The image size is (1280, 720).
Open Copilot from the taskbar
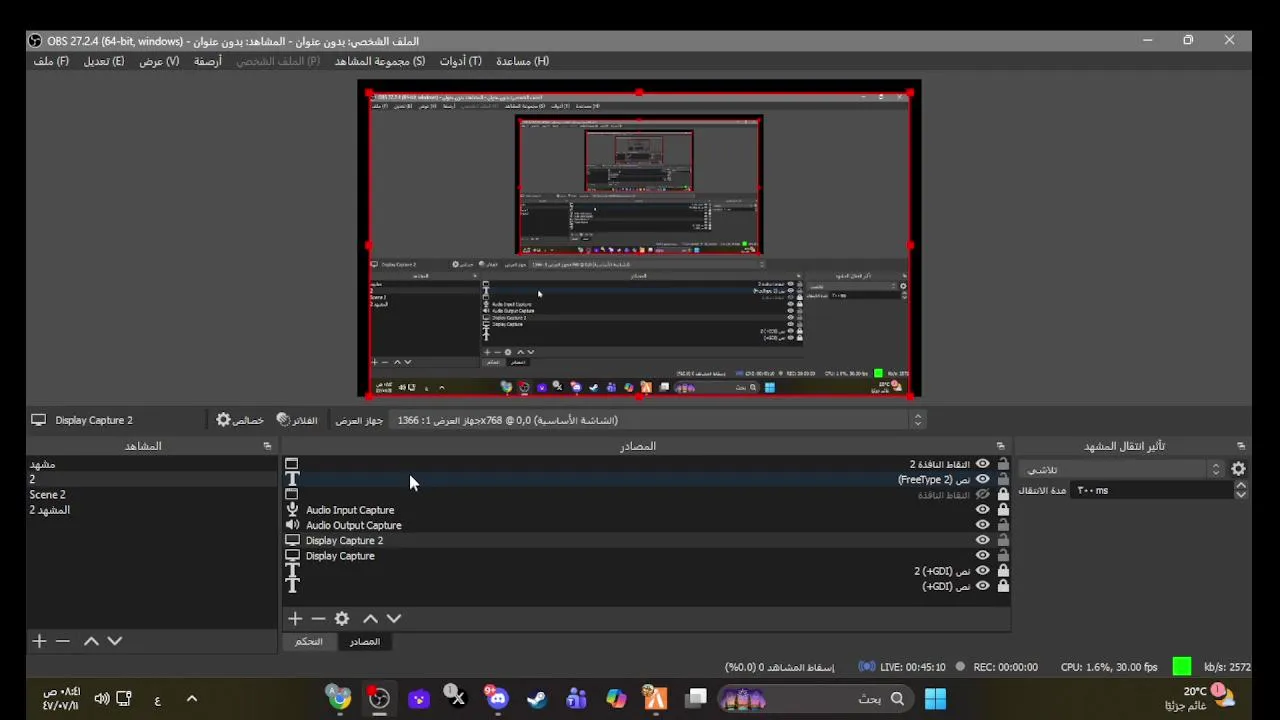[616, 698]
